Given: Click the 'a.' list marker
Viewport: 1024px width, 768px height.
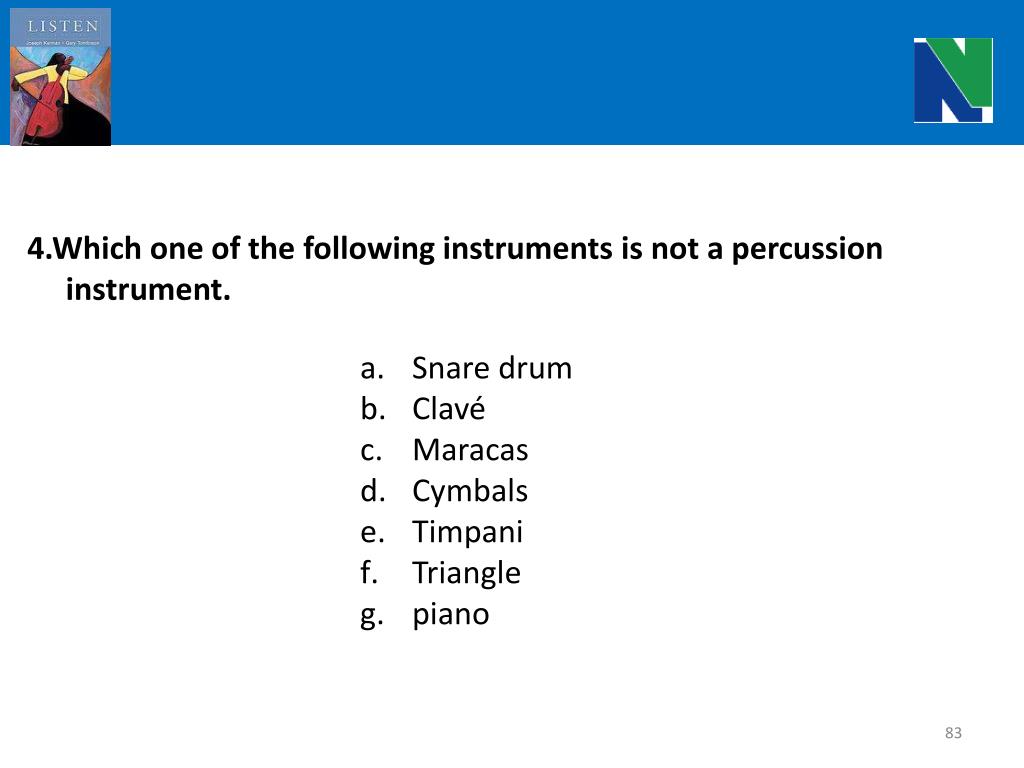Looking at the screenshot, I should 371,368.
